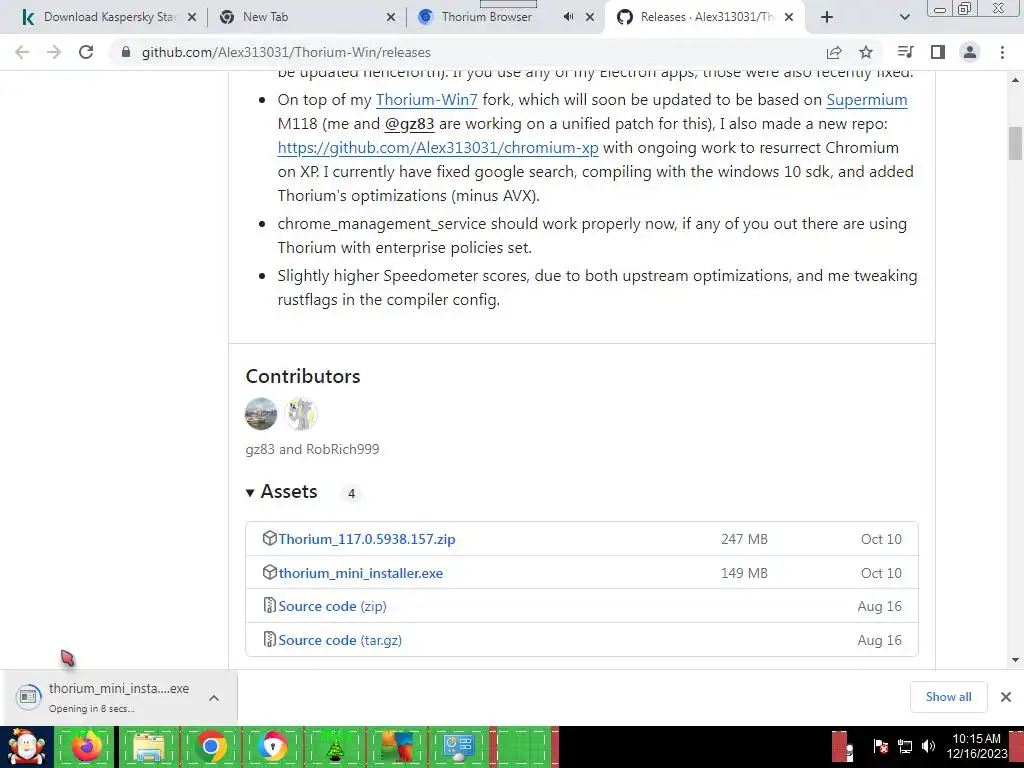Mute the Thorium Browser tab audio icon
Screen dimensions: 1024x768
pyautogui.click(x=568, y=17)
